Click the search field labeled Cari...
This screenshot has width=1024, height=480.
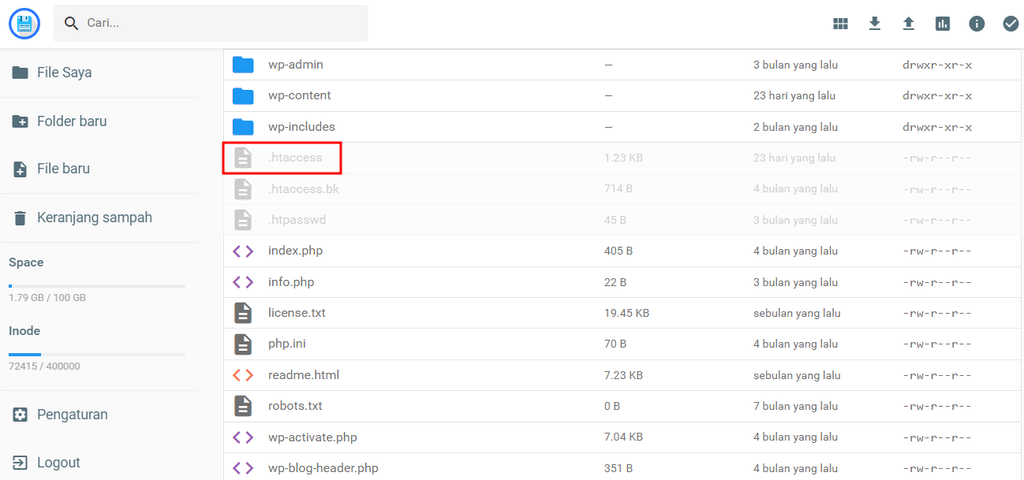pos(210,24)
